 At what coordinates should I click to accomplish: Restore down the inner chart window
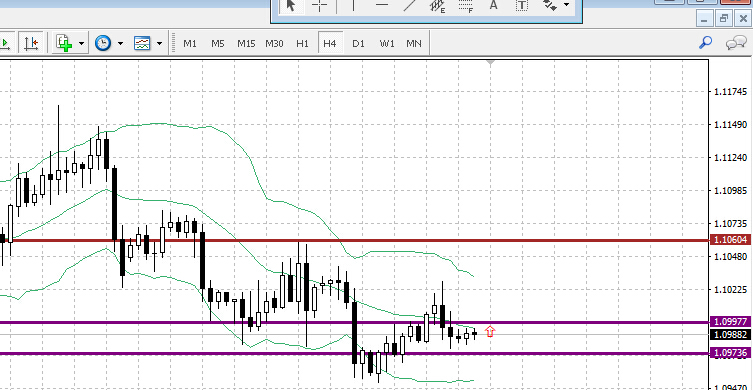(724, 19)
